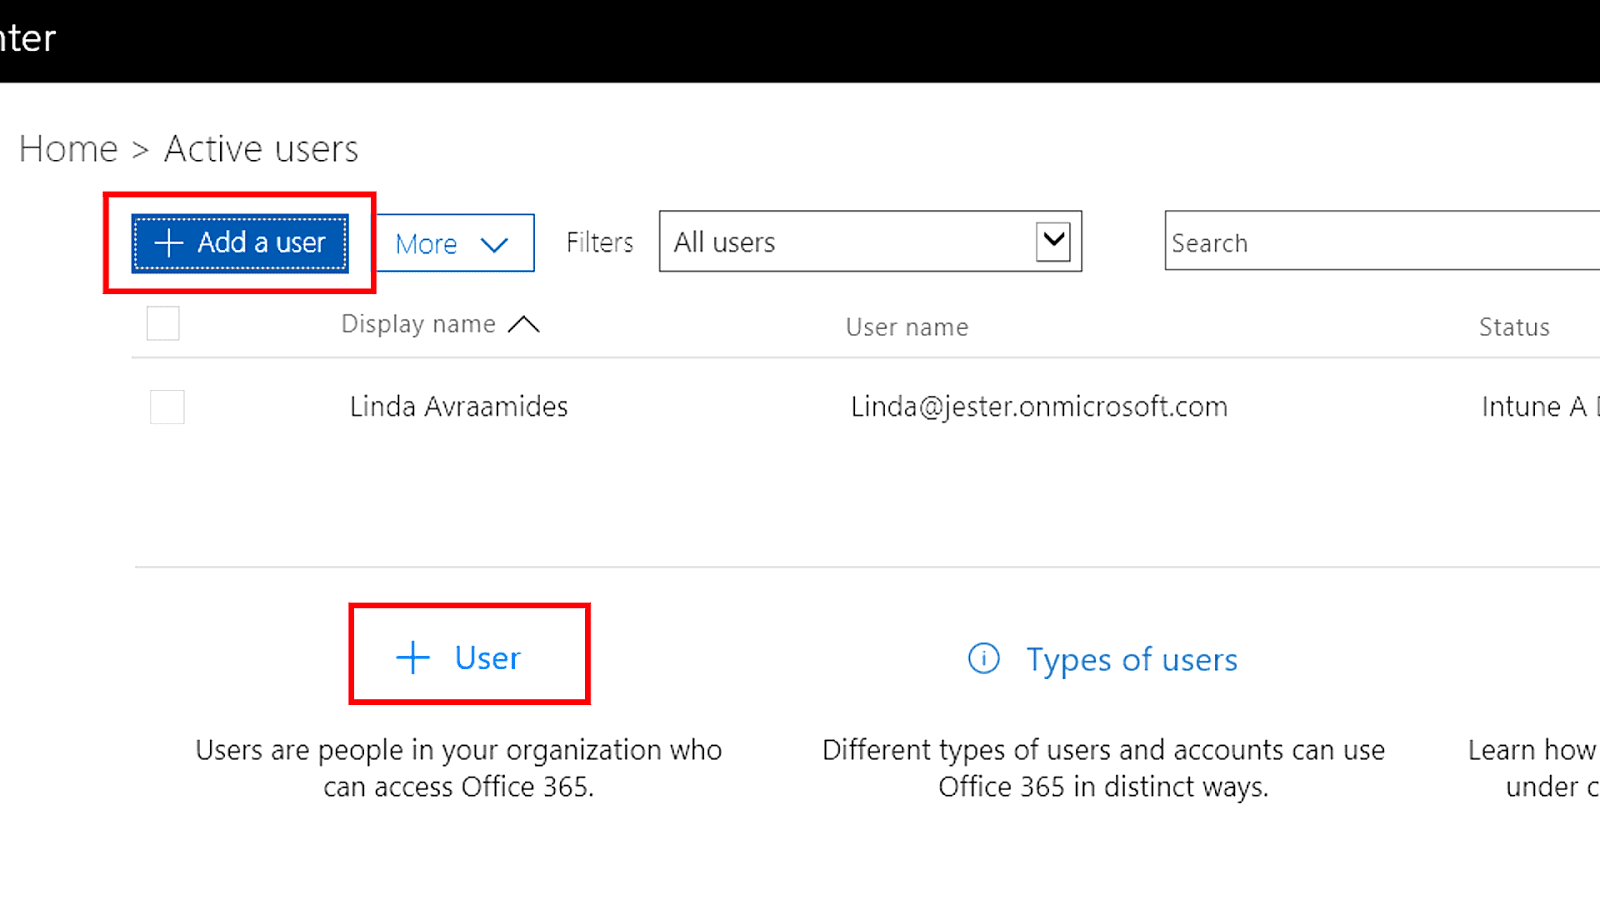The height and width of the screenshot is (900, 1600).
Task: Open Types of users
Action: pos(1131,659)
